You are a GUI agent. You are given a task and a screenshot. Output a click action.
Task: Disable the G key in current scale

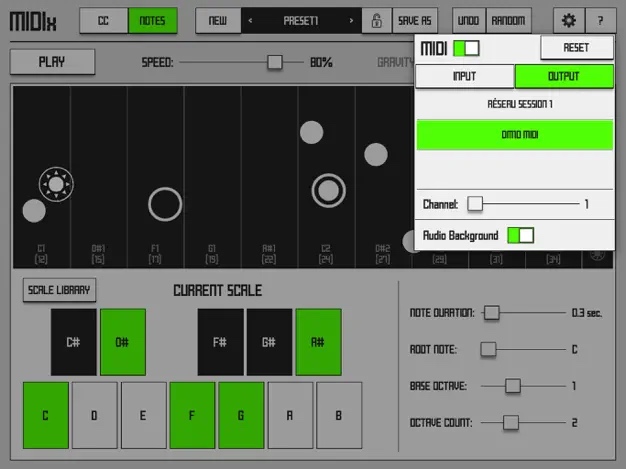pyautogui.click(x=241, y=415)
